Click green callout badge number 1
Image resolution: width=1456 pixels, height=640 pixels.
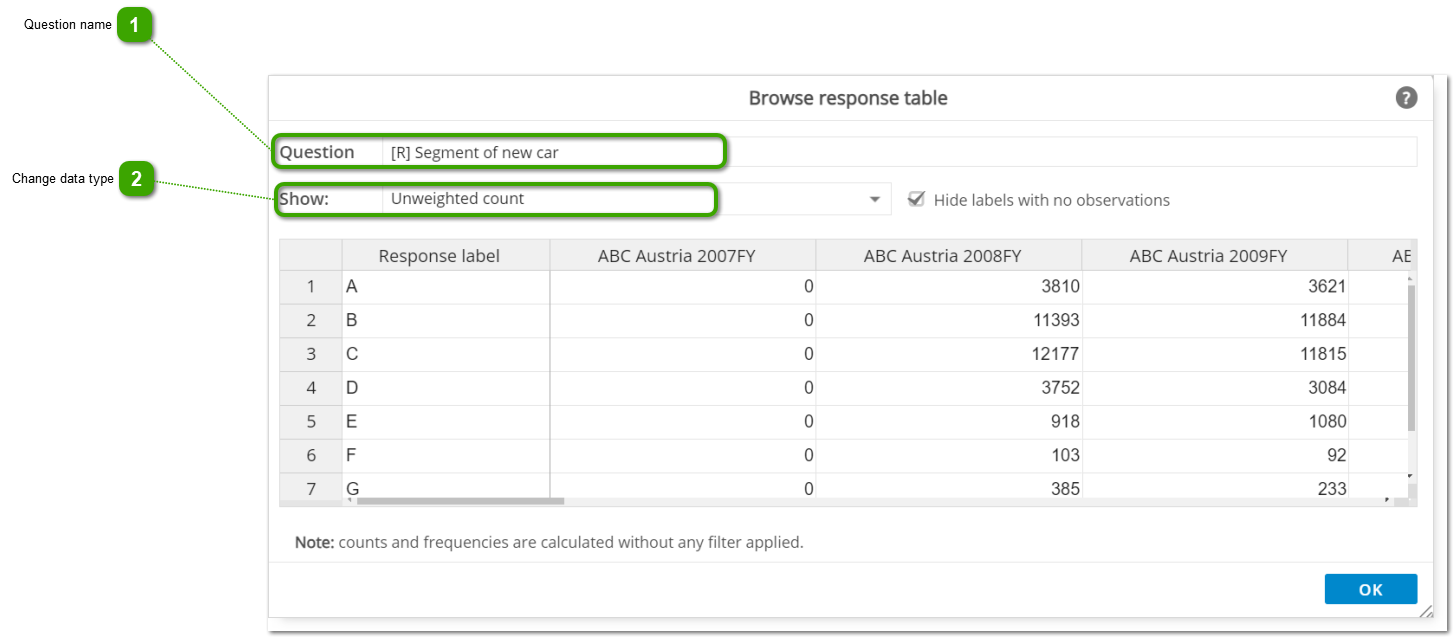tap(134, 25)
